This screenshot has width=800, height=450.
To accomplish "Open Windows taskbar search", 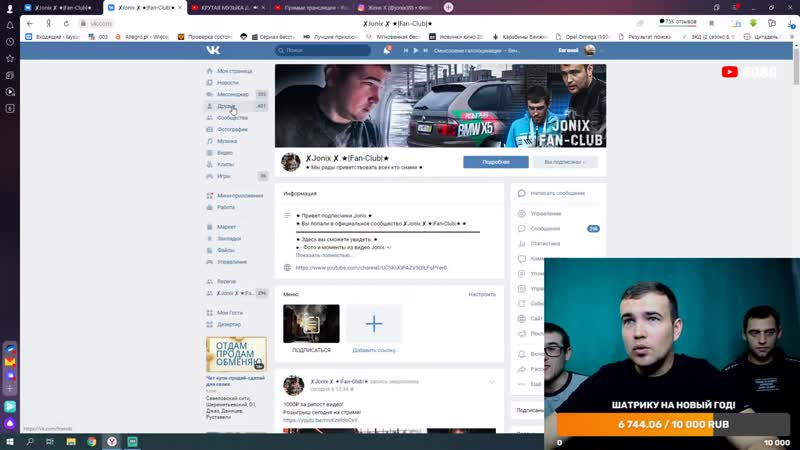I will click(x=30, y=442).
